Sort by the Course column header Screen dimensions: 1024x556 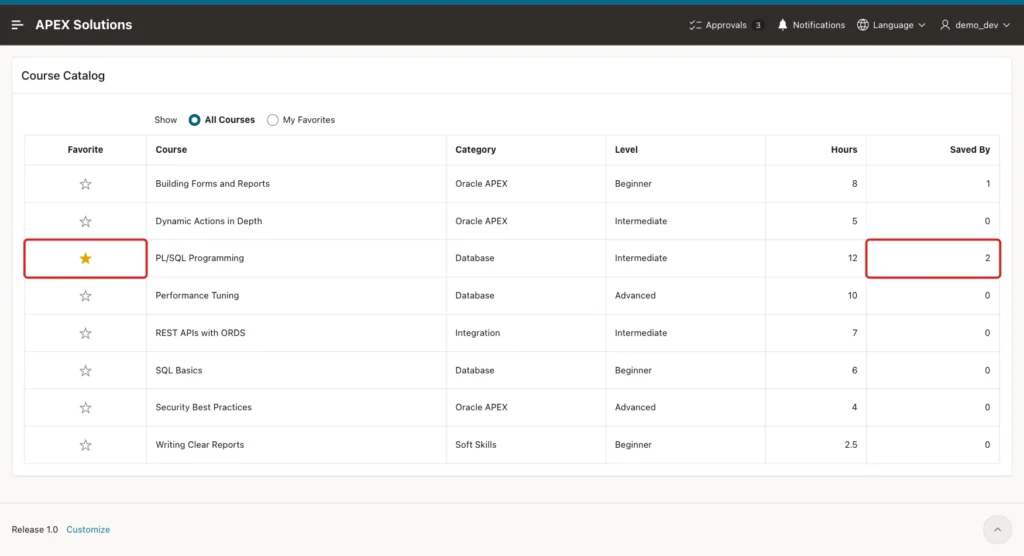(x=171, y=150)
